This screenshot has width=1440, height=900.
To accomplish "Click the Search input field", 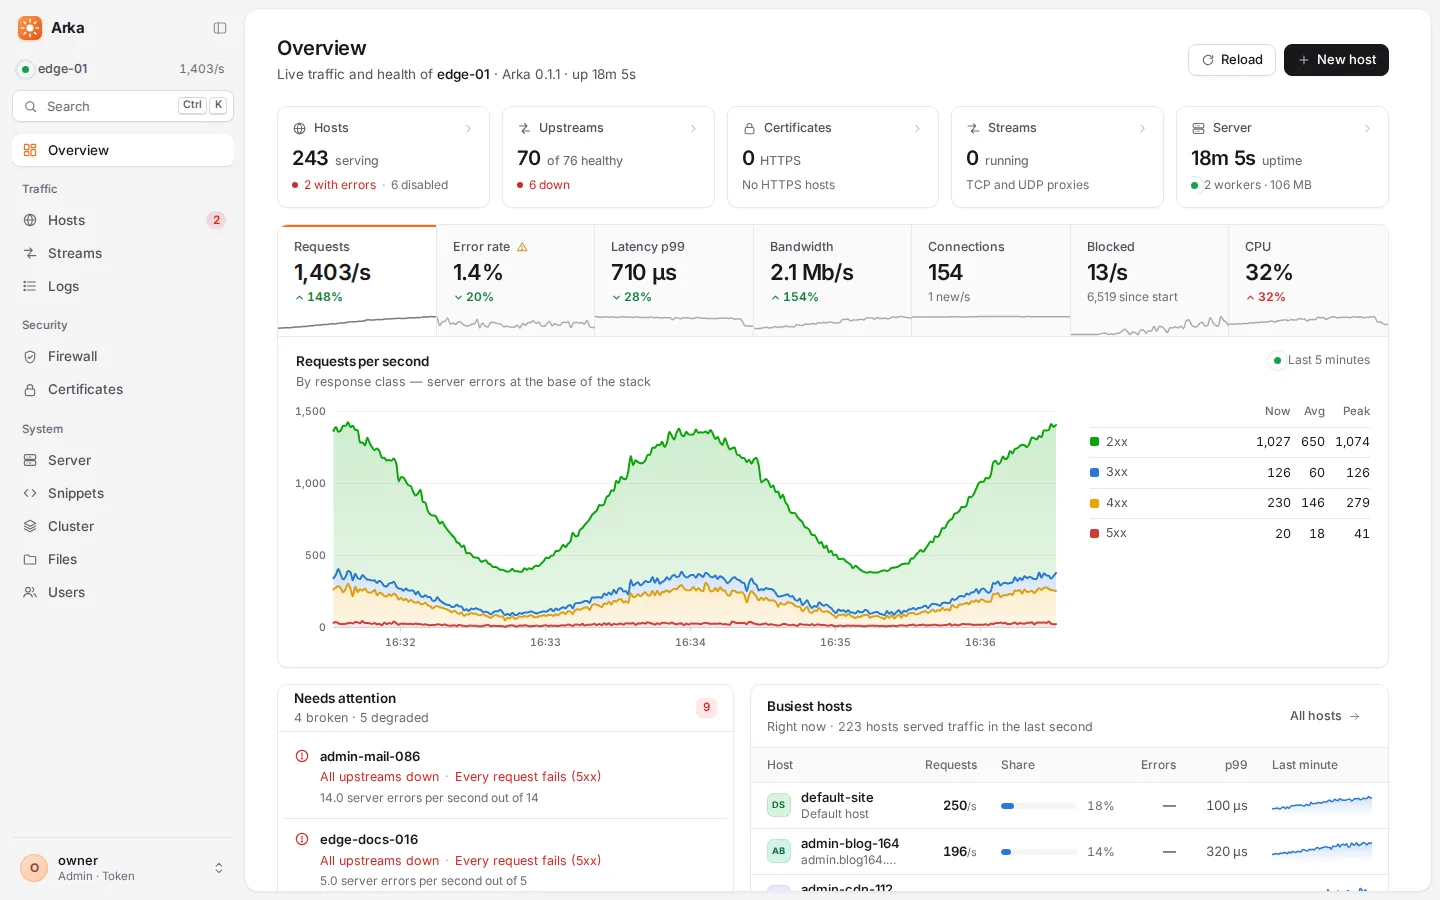I will pos(123,106).
